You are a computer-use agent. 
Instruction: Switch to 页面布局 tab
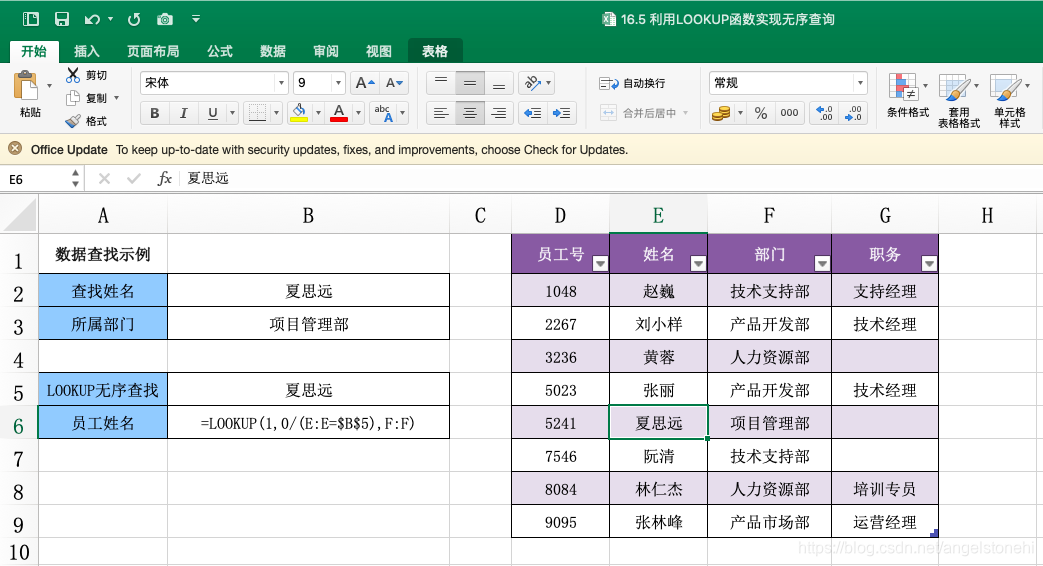[153, 51]
